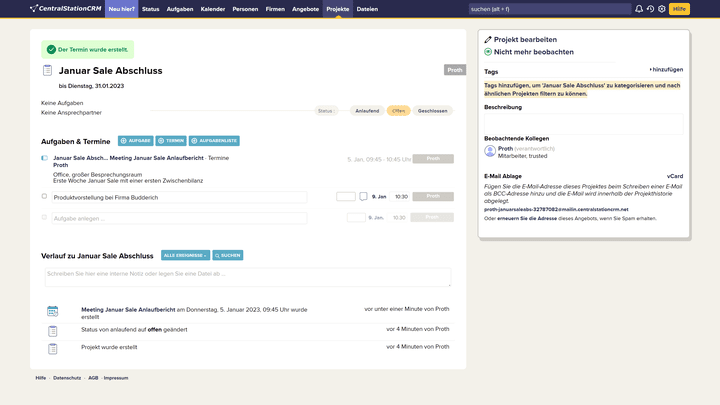The width and height of the screenshot is (720, 405).
Task: Set project status to Anlaufend
Action: 367,111
